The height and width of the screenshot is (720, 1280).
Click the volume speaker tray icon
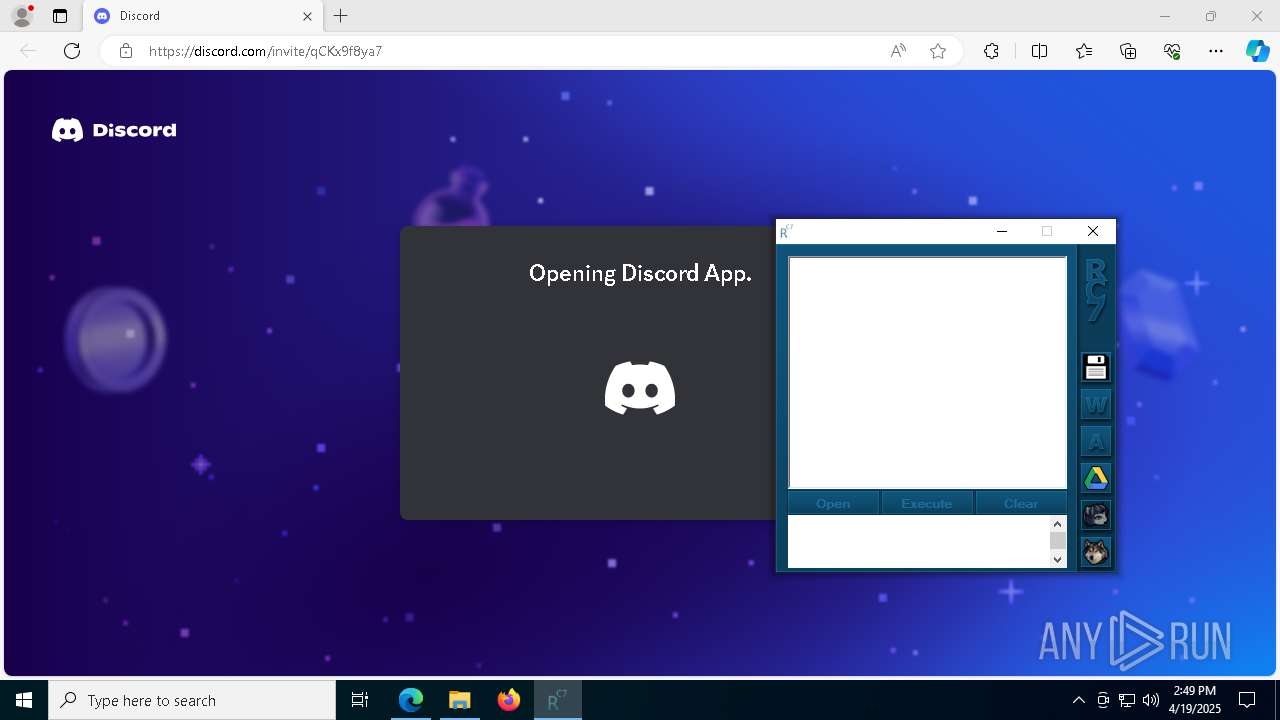[1151, 700]
